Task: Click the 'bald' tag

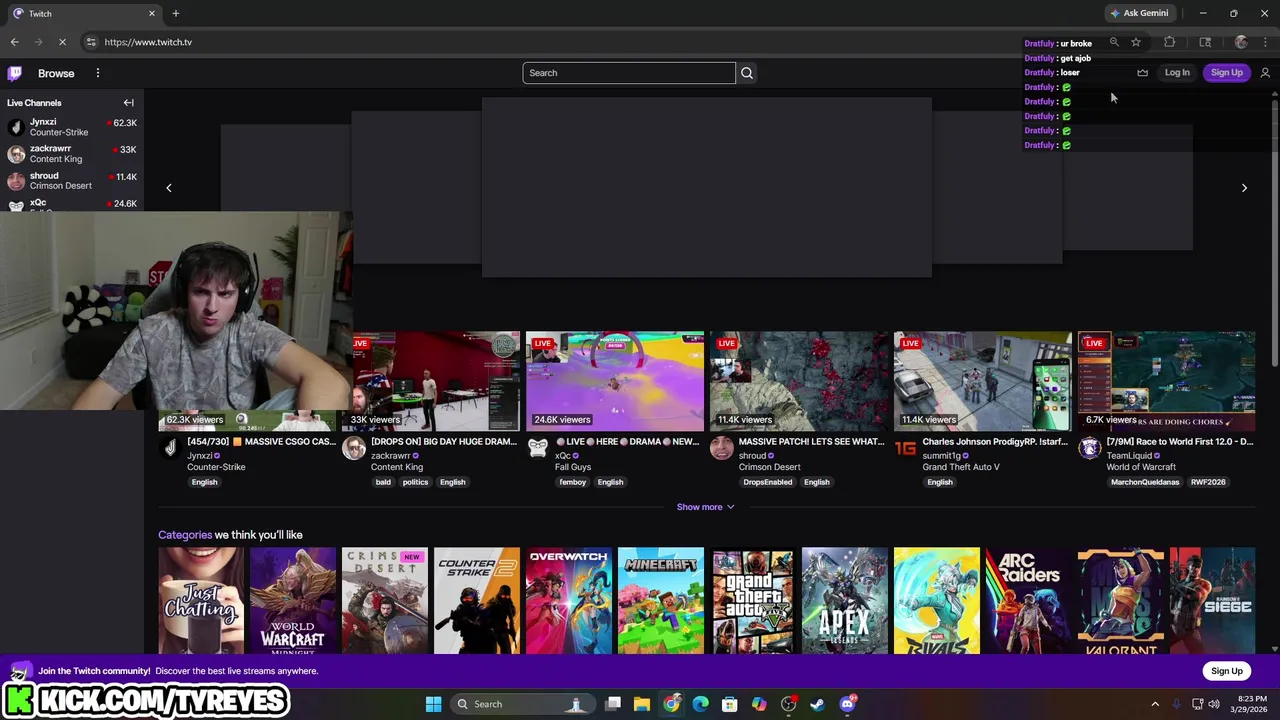Action: point(383,482)
